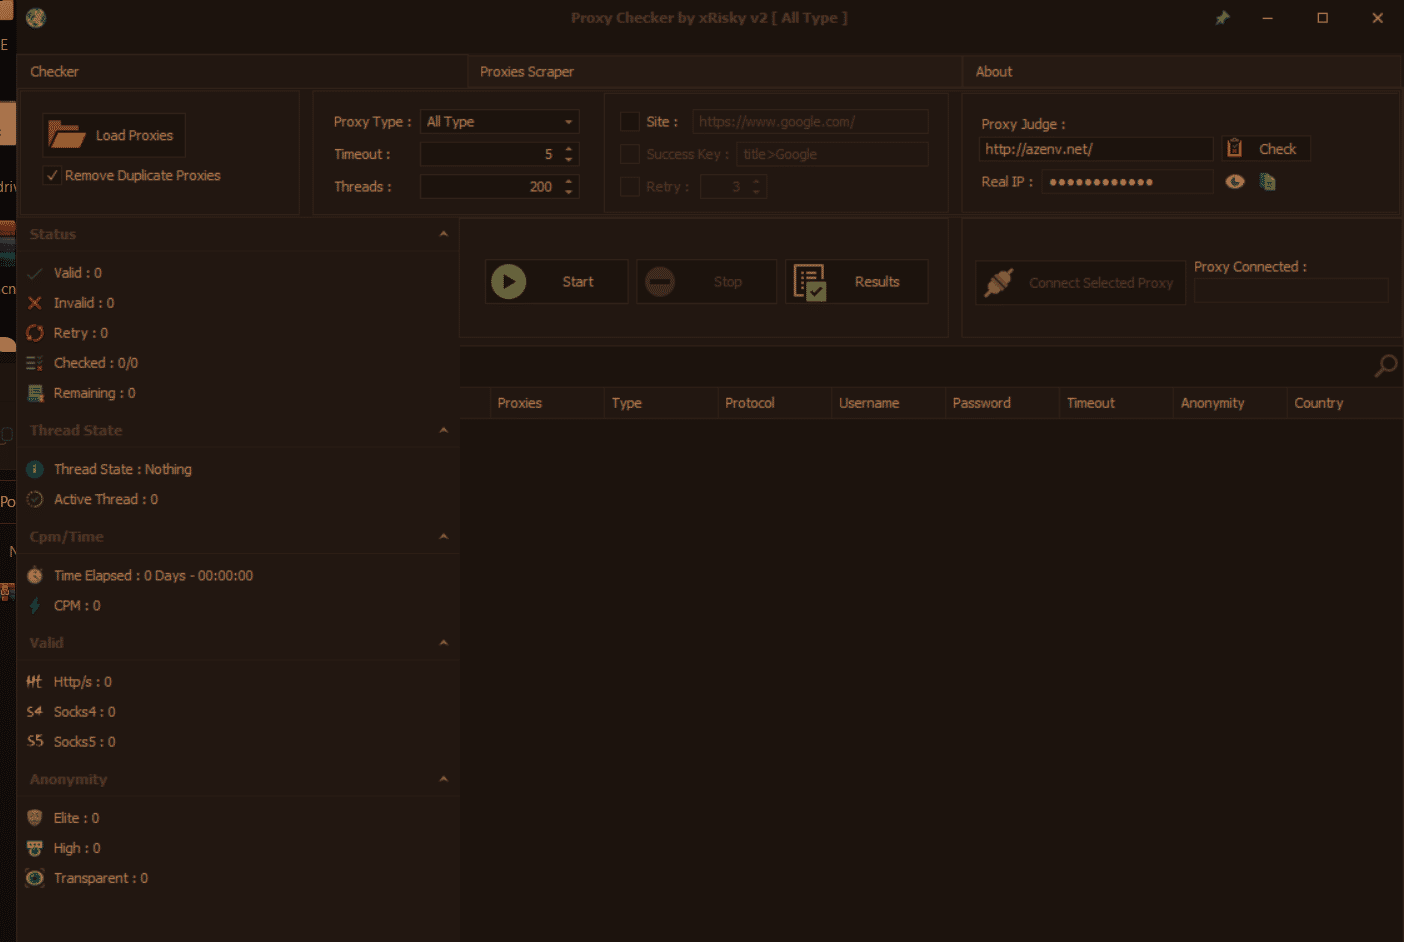
Task: Copy Real IP using the copy icon
Action: 1268,182
